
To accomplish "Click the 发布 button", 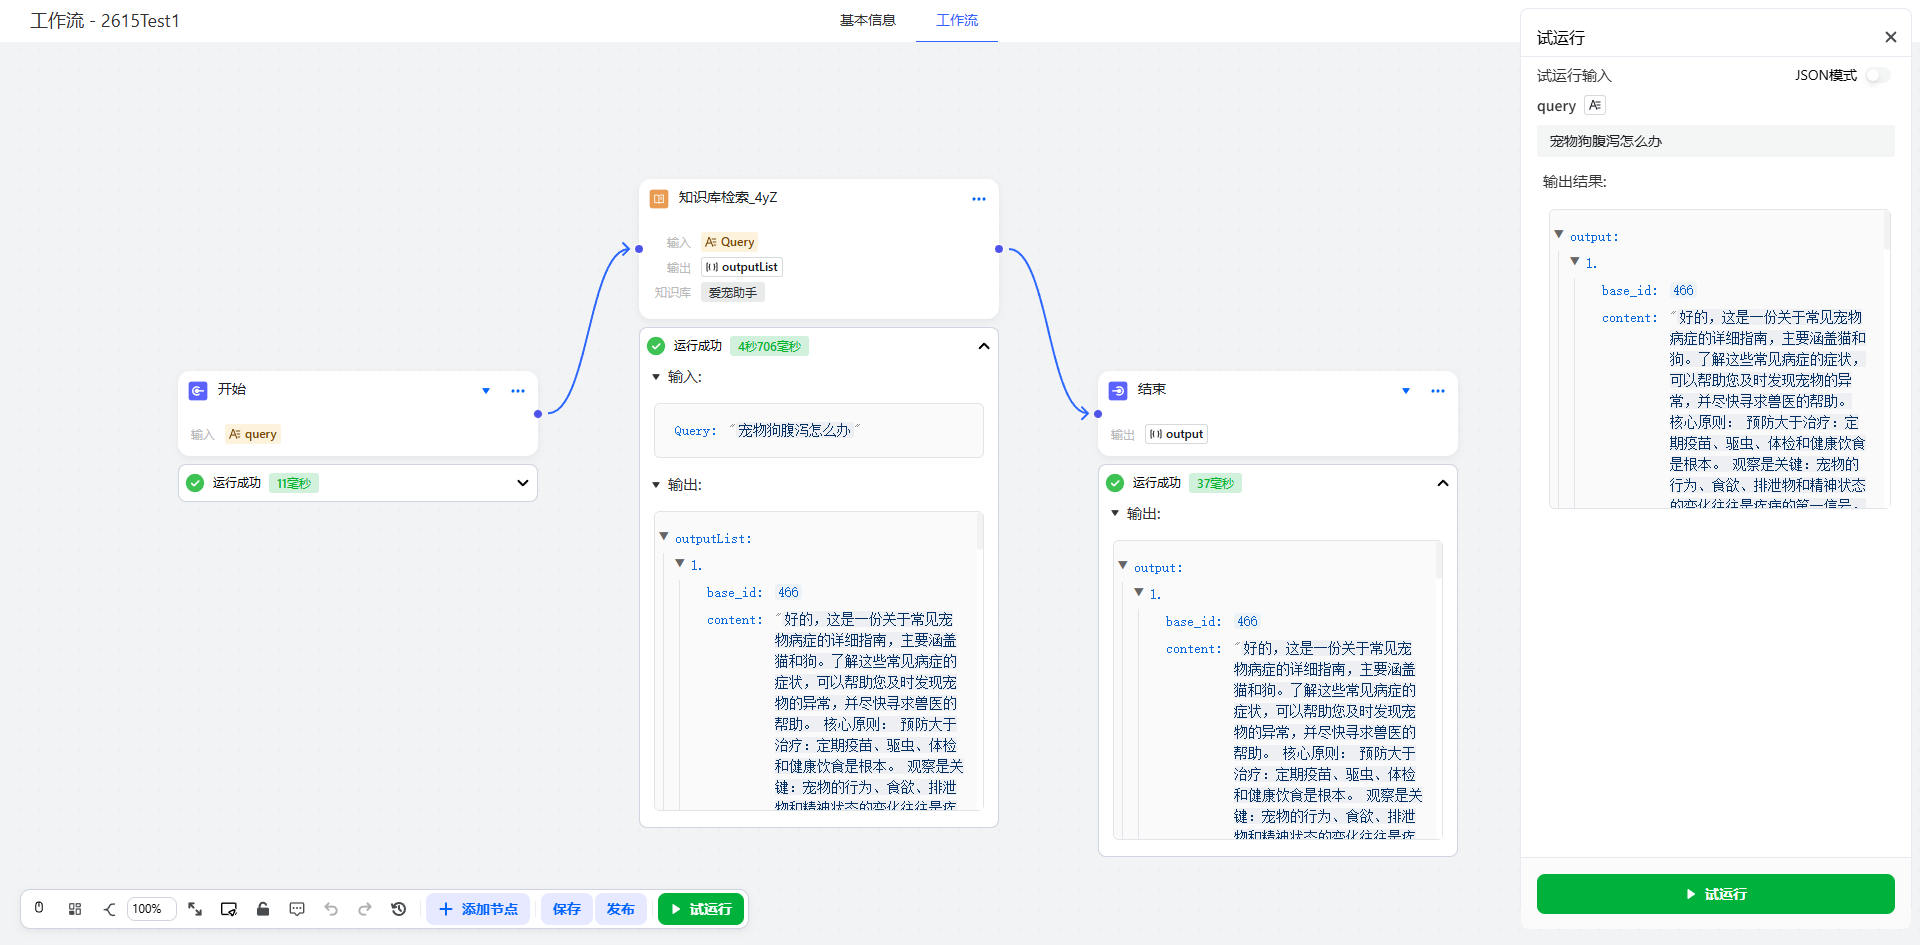I will 620,909.
